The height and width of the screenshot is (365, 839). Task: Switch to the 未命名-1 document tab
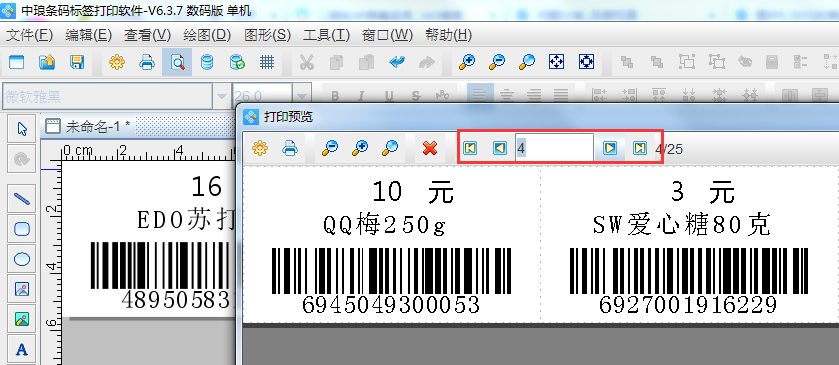tap(89, 127)
